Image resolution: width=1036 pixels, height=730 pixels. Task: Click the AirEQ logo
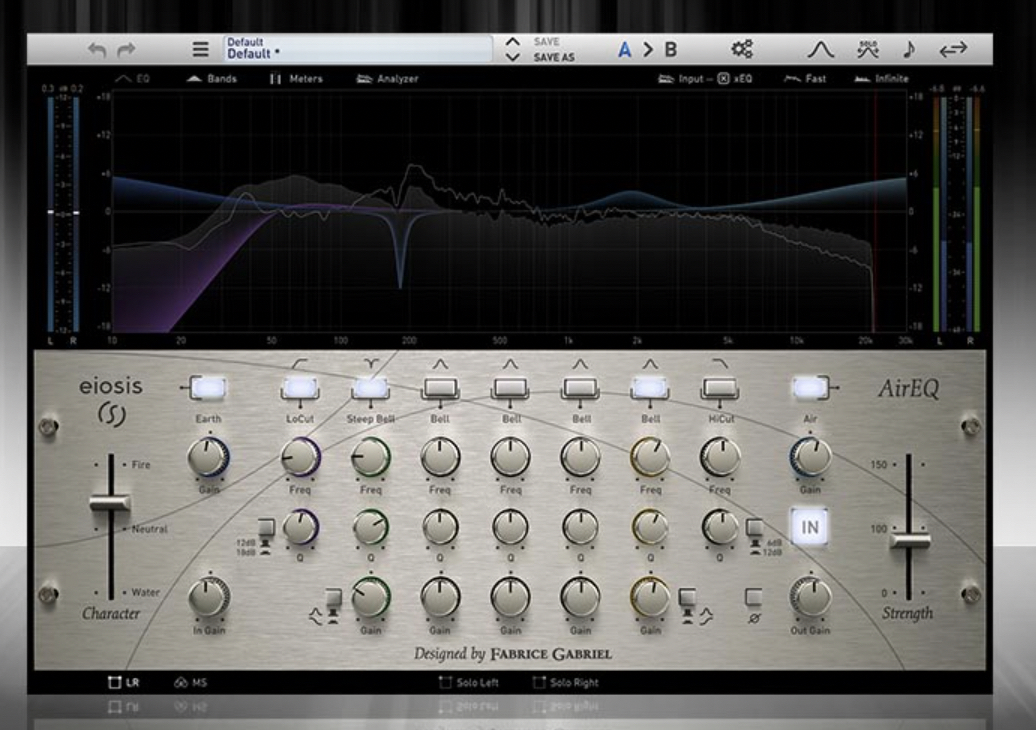[x=908, y=388]
